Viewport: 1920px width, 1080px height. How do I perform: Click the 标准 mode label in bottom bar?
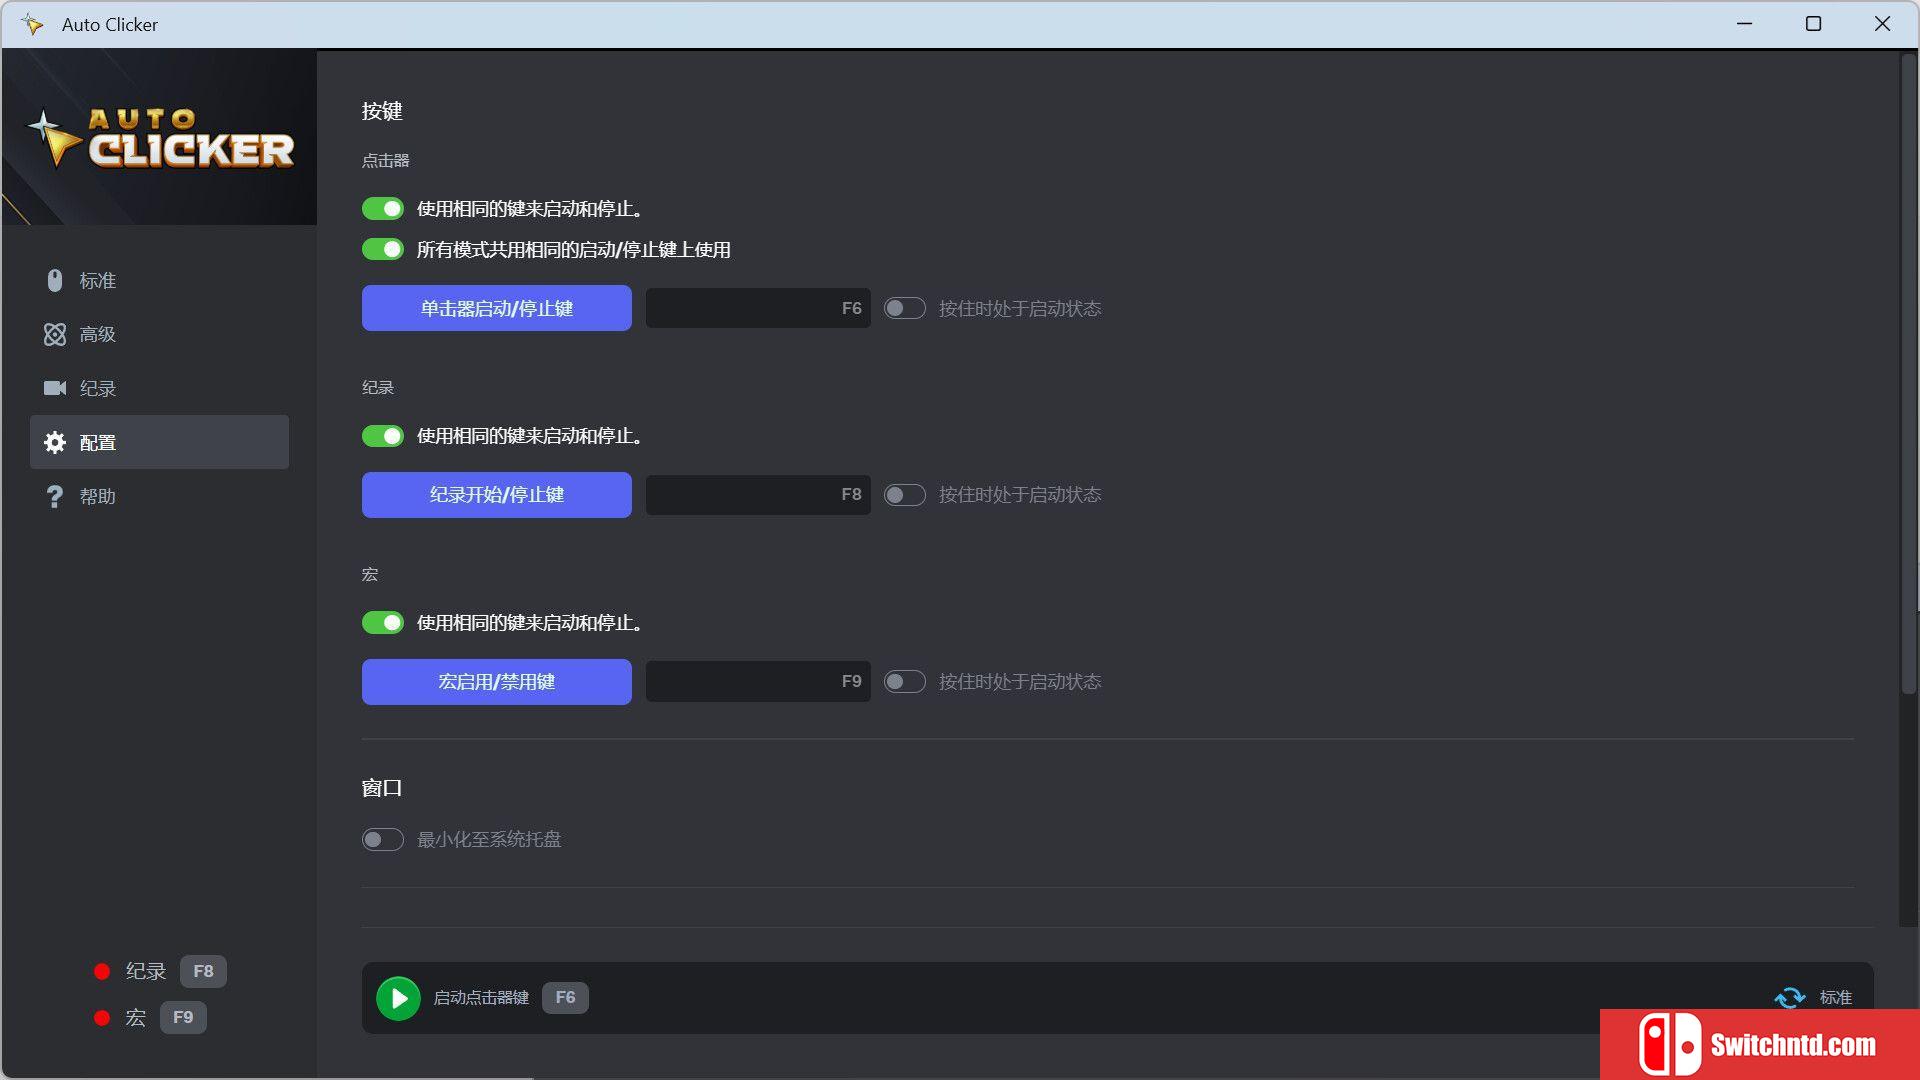1836,997
